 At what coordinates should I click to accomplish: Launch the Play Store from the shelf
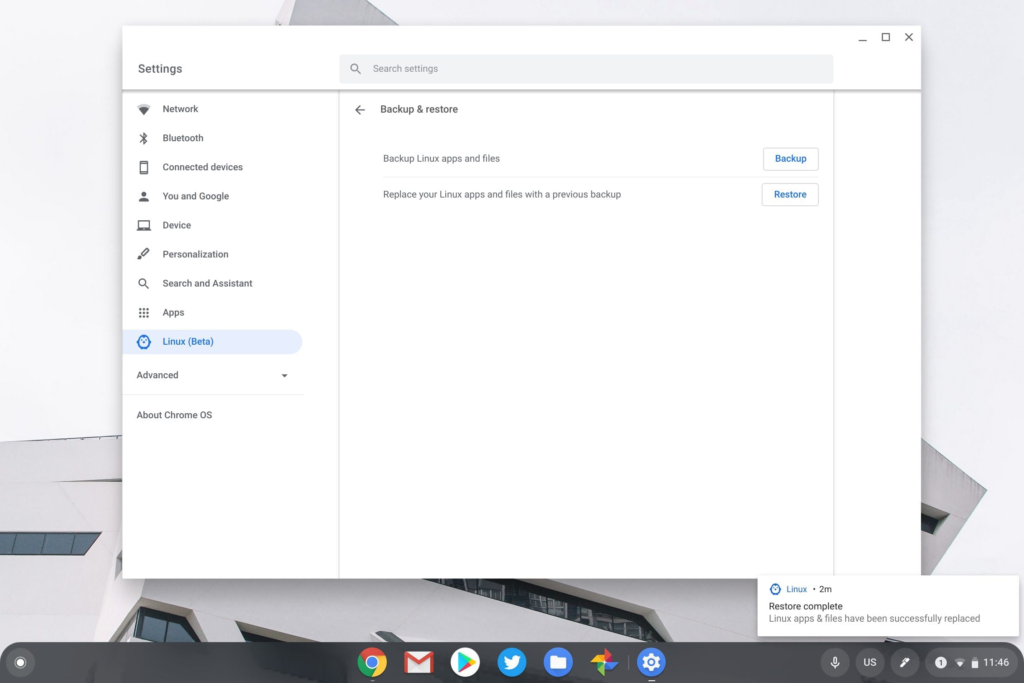tap(465, 663)
